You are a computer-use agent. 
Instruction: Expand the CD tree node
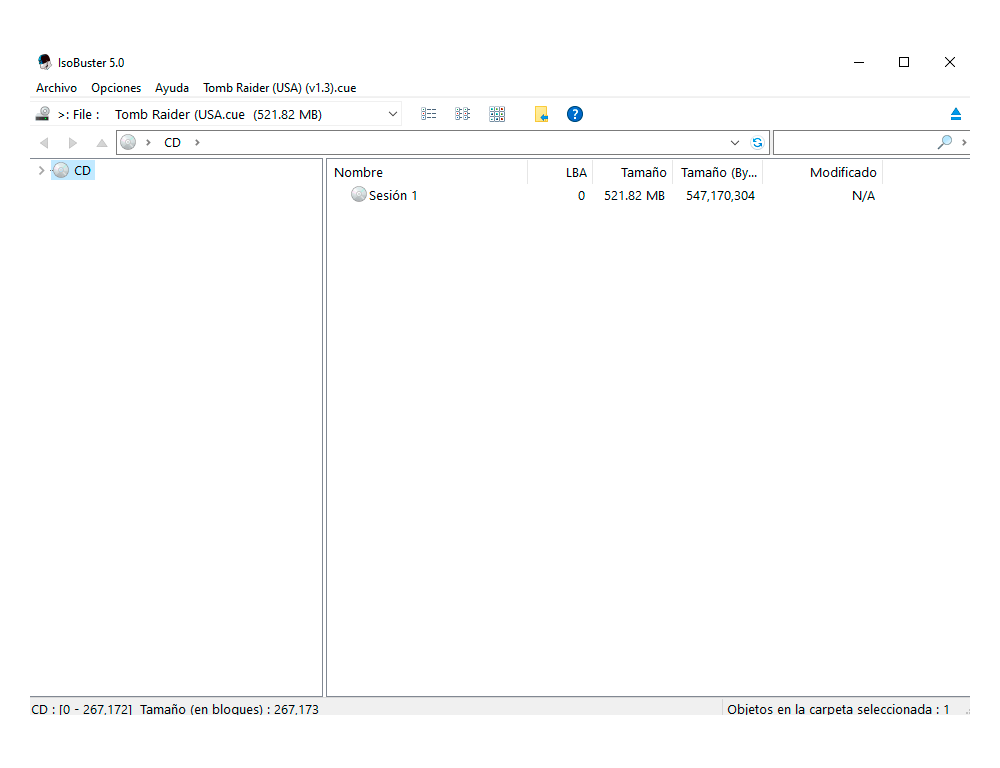[x=41, y=170]
